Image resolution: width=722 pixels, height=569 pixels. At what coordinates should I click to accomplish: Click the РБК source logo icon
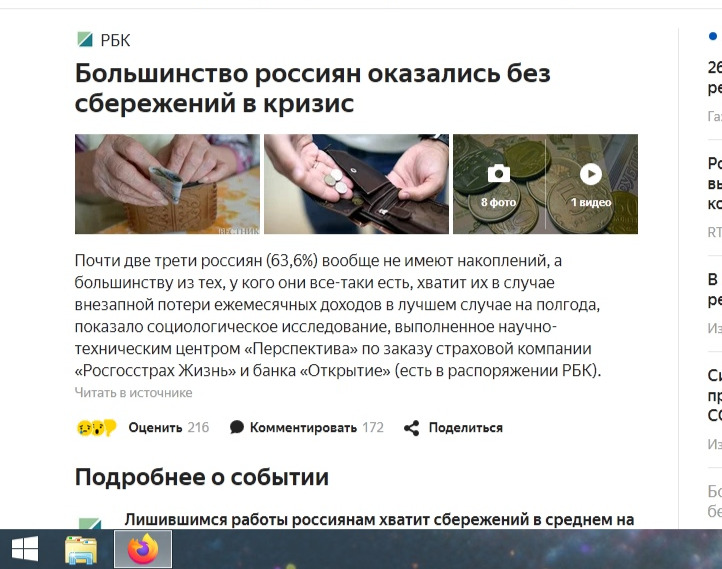click(x=85, y=40)
